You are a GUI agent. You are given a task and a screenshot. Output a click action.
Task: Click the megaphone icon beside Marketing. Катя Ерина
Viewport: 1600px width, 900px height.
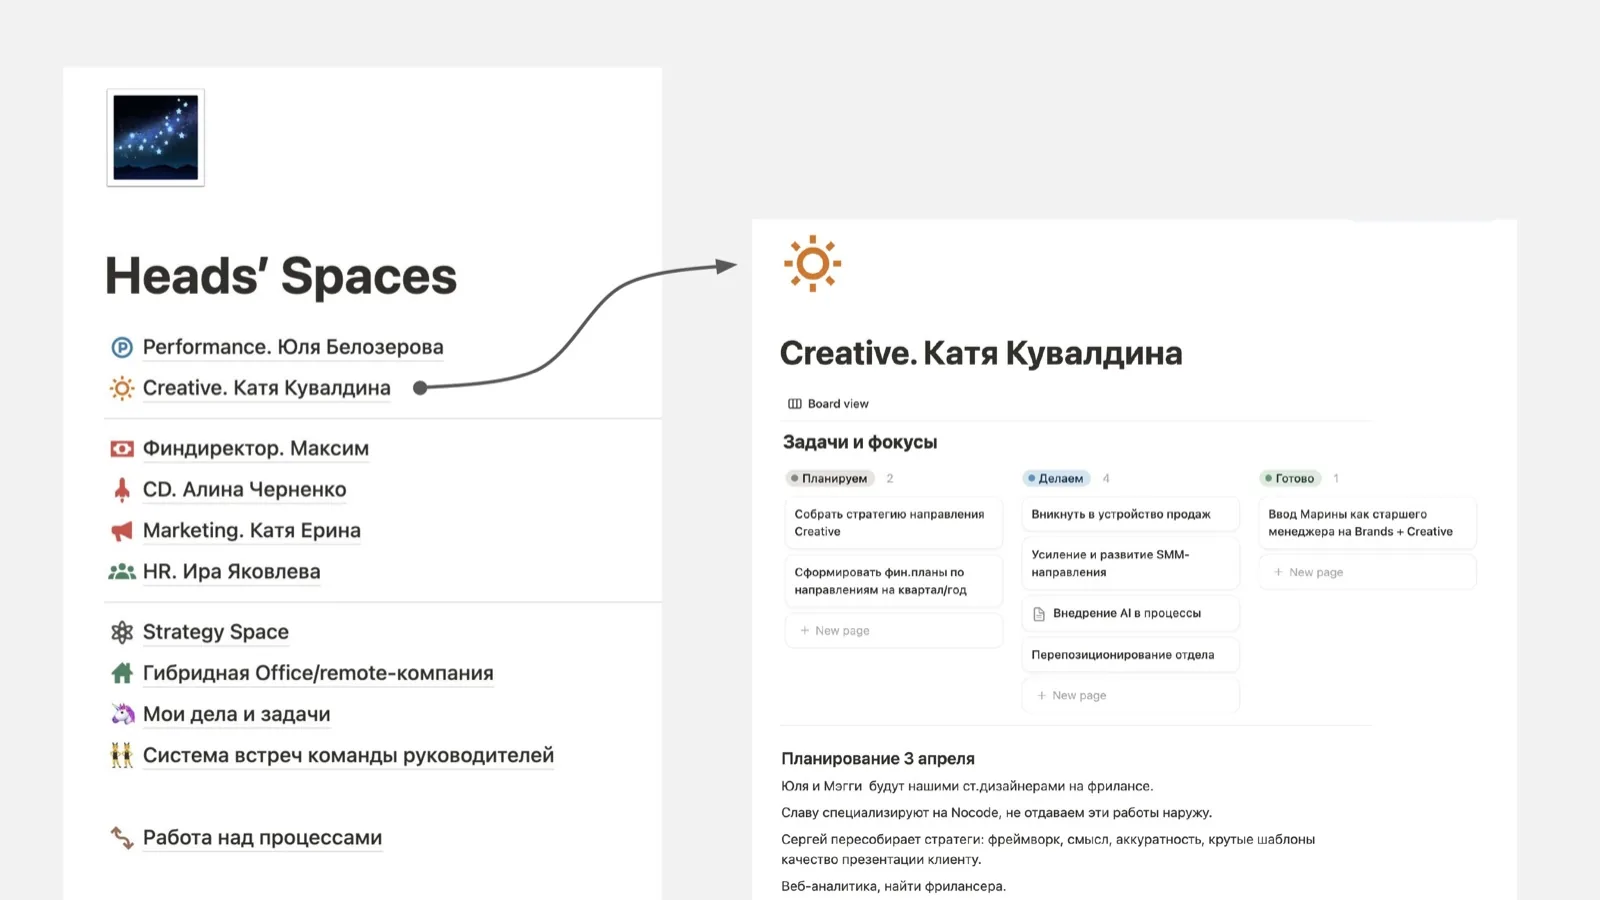point(122,531)
